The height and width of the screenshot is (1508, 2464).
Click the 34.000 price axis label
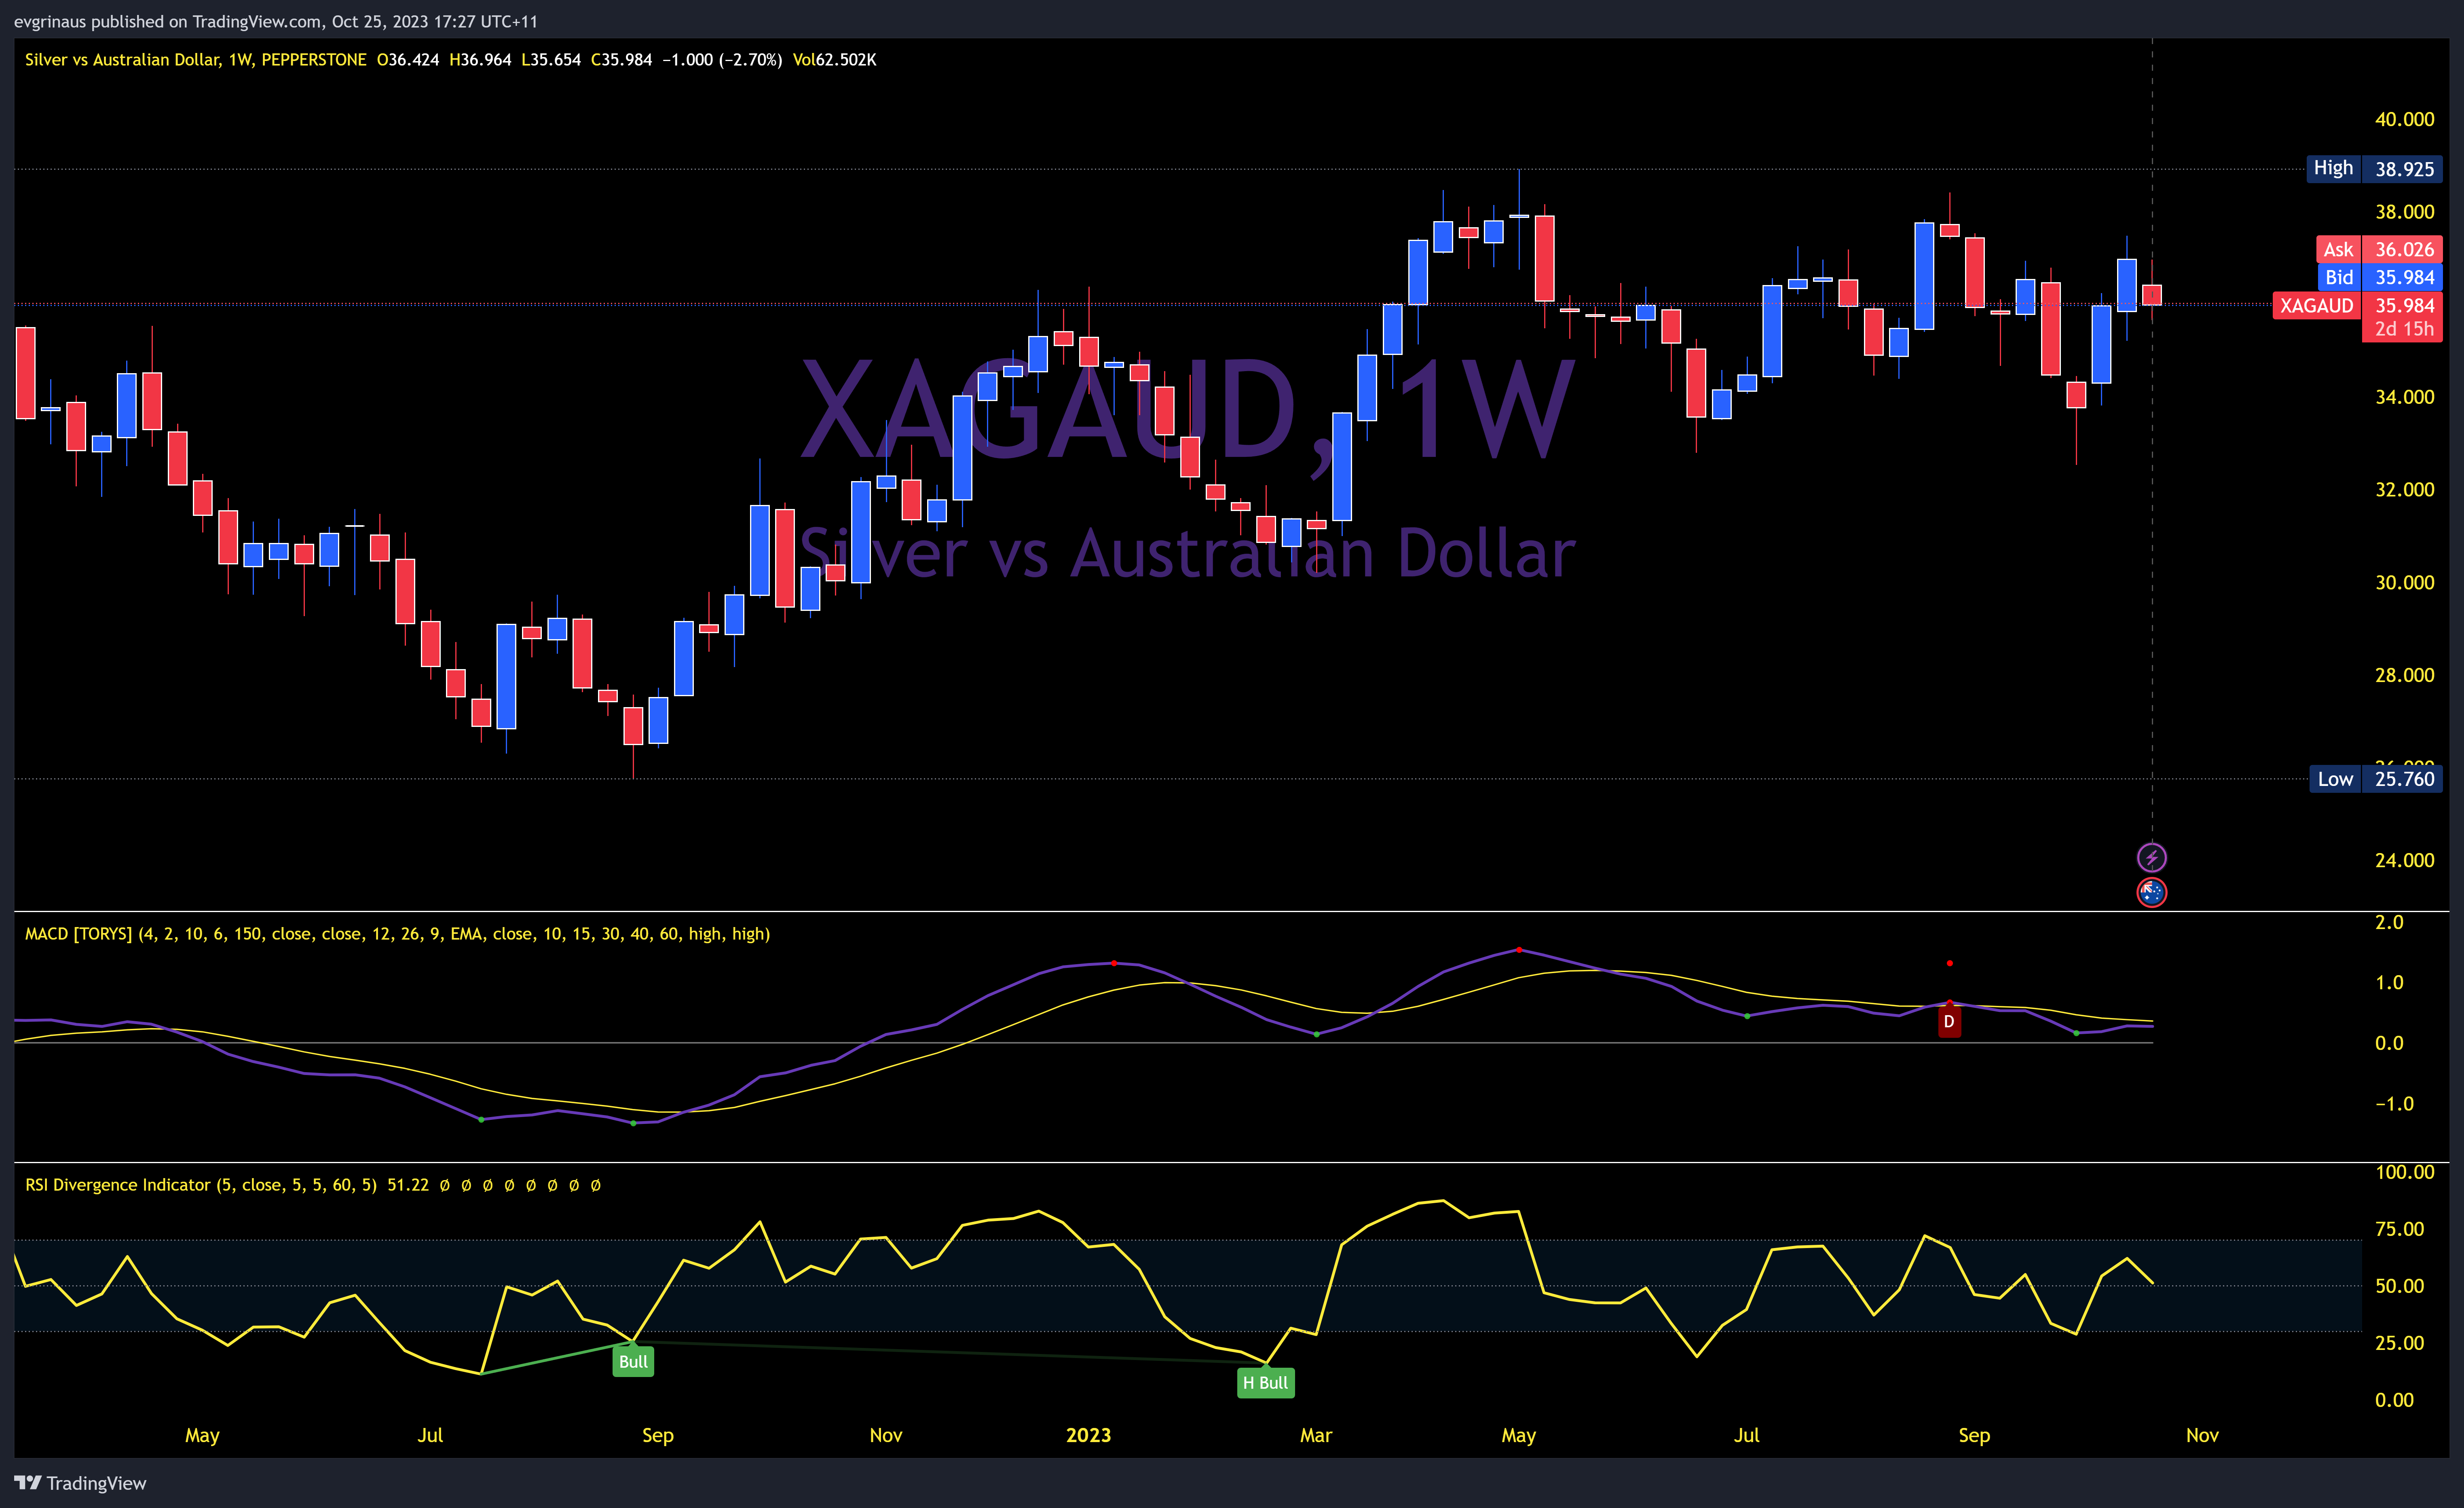[x=2404, y=397]
